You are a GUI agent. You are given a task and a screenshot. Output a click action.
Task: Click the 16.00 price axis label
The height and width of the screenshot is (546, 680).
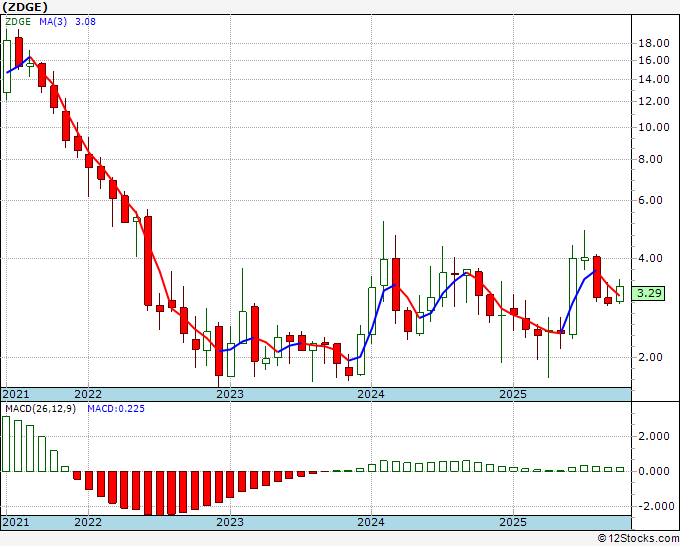pyautogui.click(x=654, y=60)
